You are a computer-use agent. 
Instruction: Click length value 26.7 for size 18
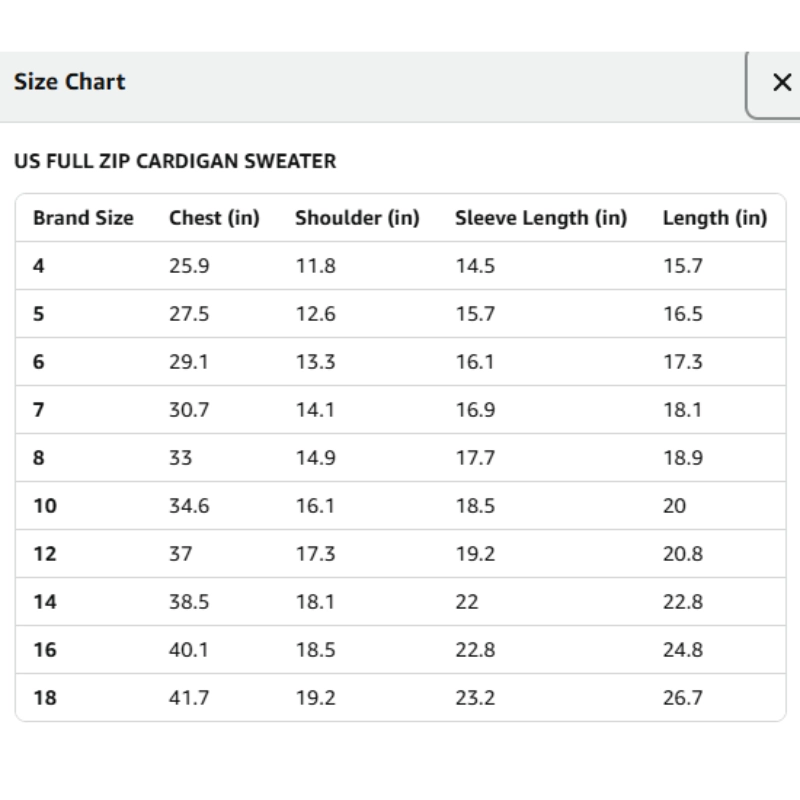click(683, 698)
